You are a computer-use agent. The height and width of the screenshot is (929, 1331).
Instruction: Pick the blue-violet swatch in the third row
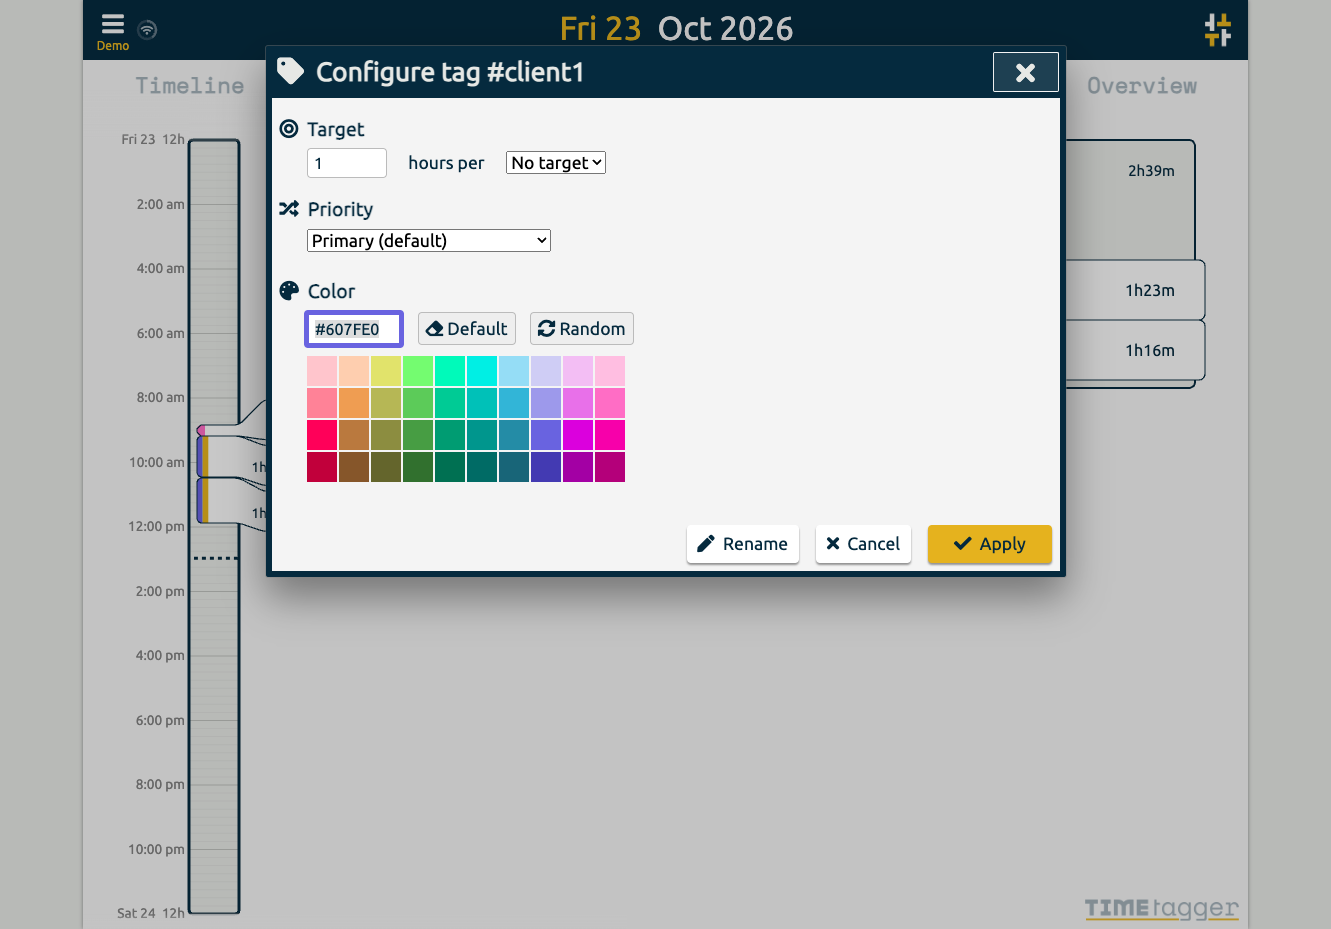tap(546, 435)
